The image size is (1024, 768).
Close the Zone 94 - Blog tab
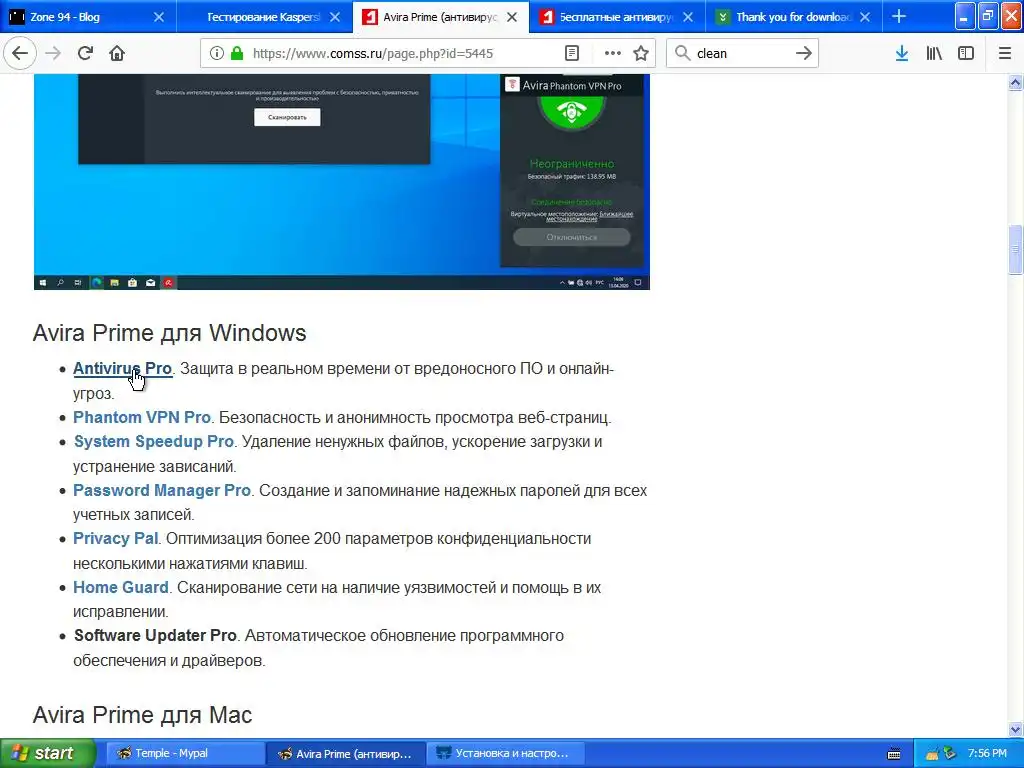pos(159,17)
